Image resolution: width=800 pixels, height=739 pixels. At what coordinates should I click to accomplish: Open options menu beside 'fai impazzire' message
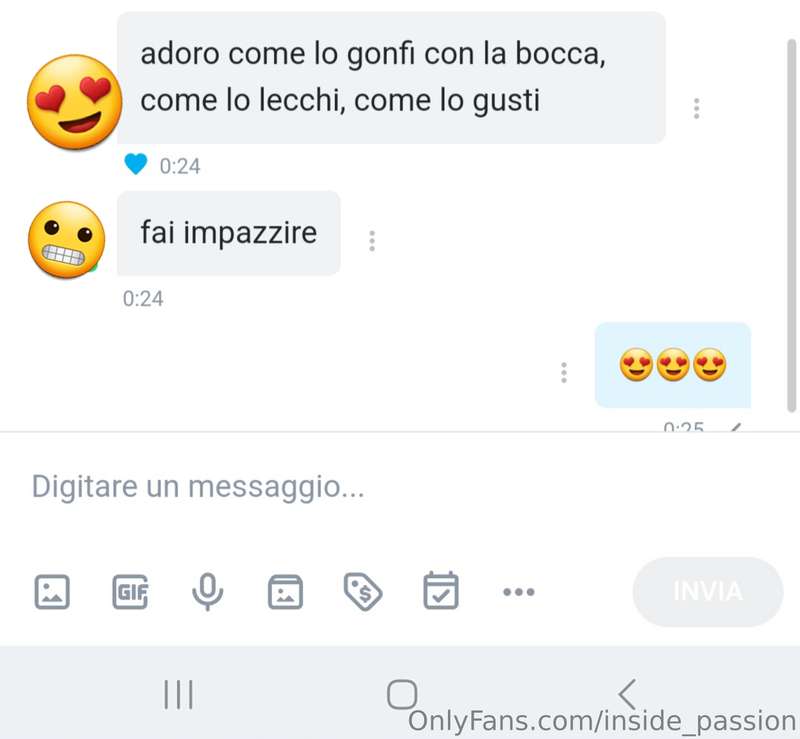pyautogui.click(x=372, y=241)
